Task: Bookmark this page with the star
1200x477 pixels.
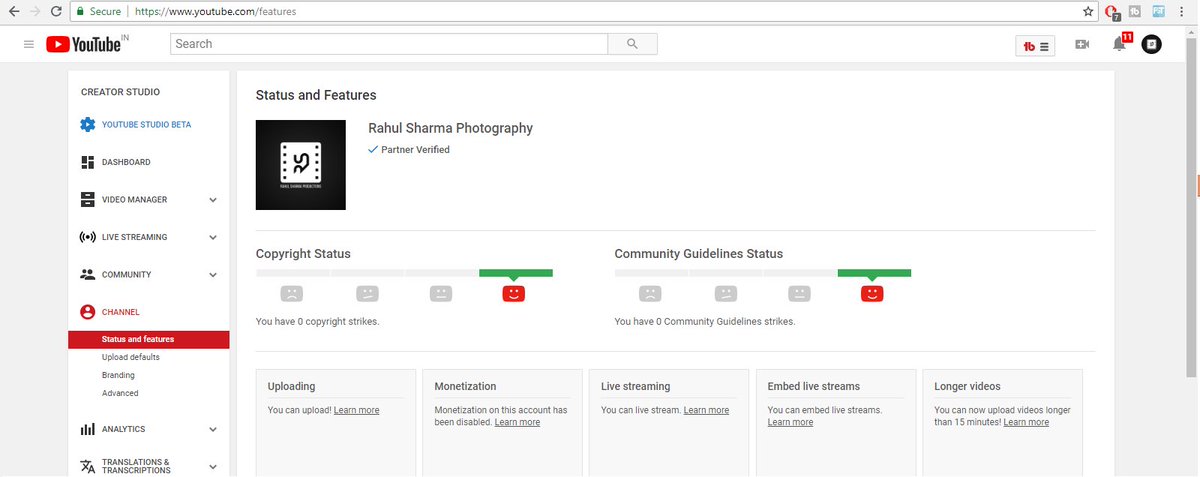Action: pyautogui.click(x=1088, y=11)
